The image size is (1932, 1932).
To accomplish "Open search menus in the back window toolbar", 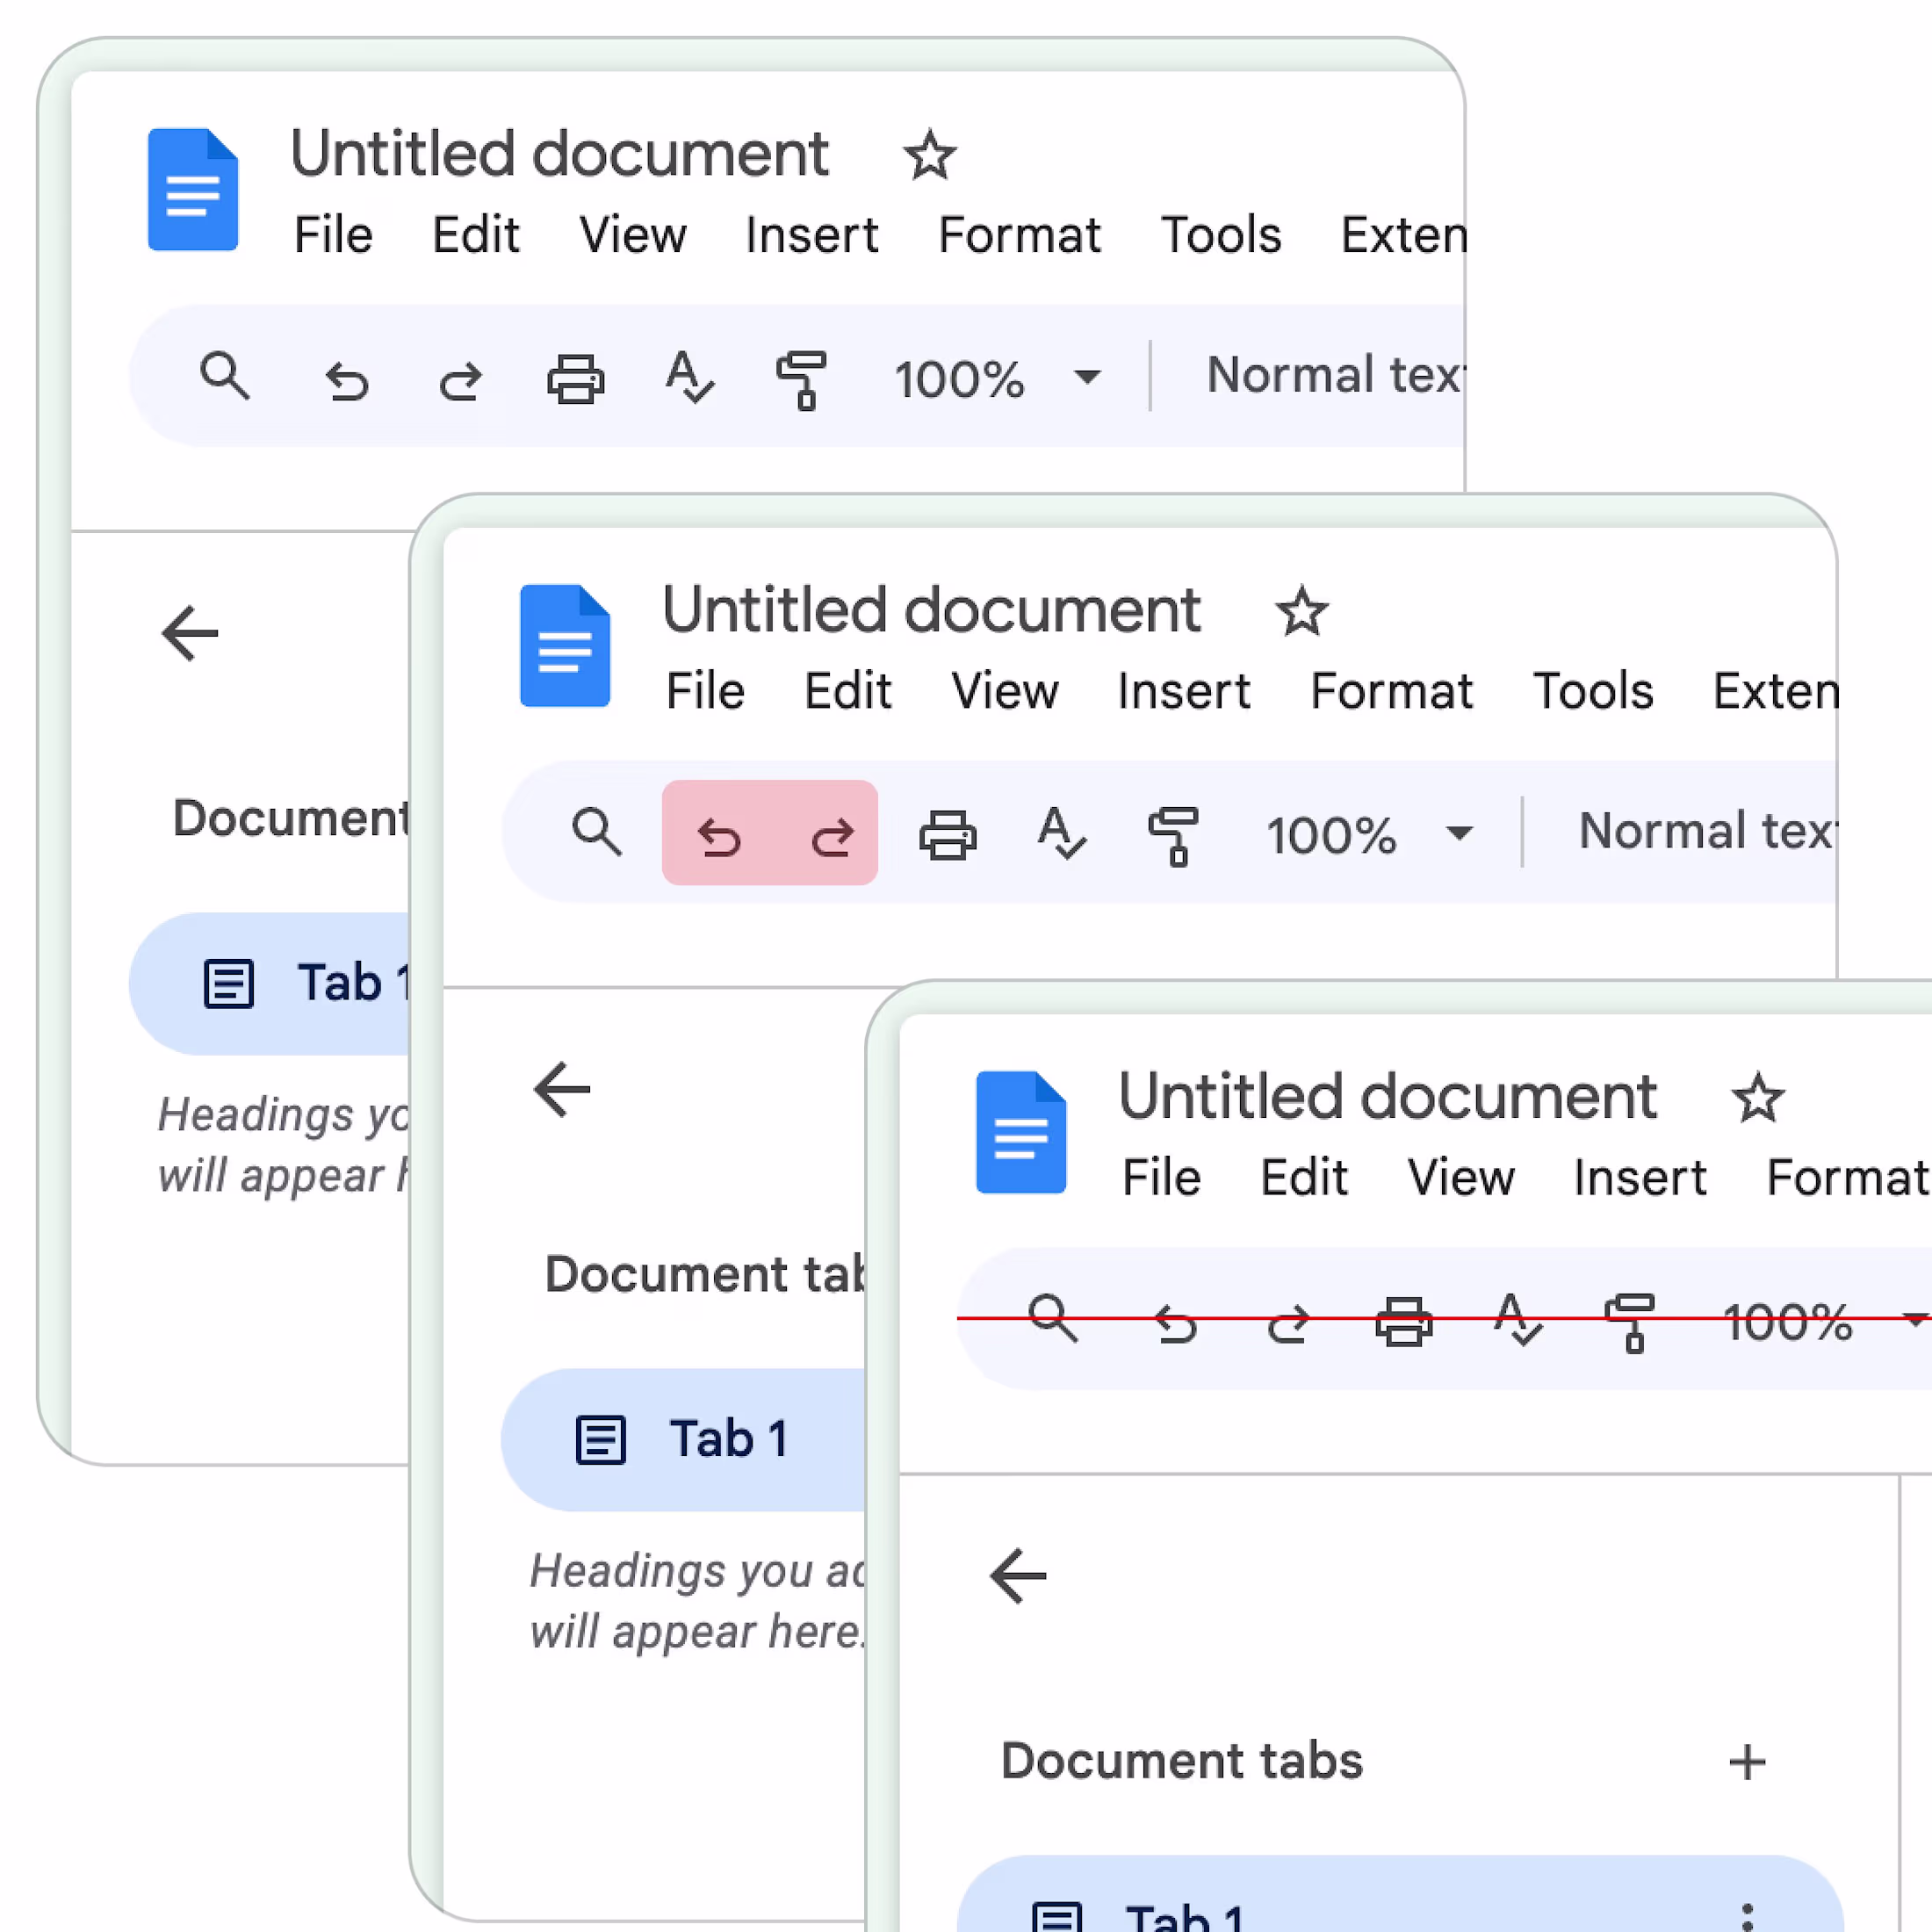I will (225, 377).
